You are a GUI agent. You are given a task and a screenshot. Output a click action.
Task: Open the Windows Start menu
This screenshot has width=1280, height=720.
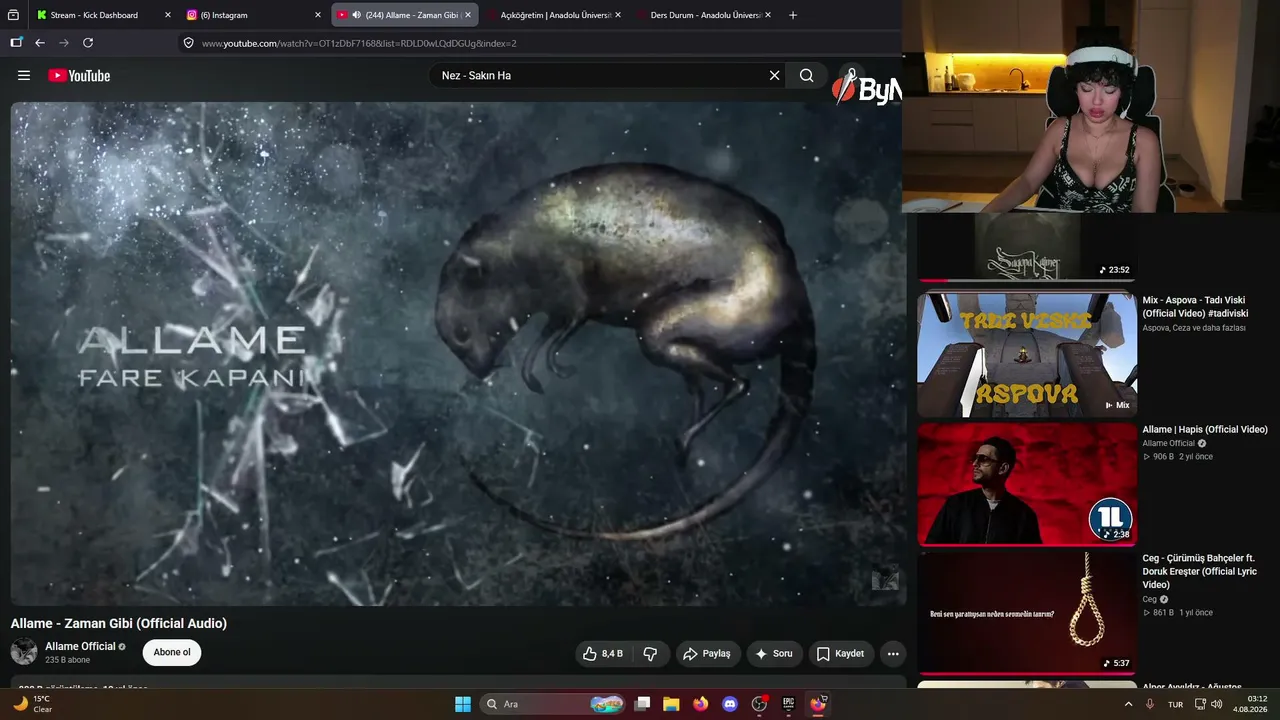463,704
